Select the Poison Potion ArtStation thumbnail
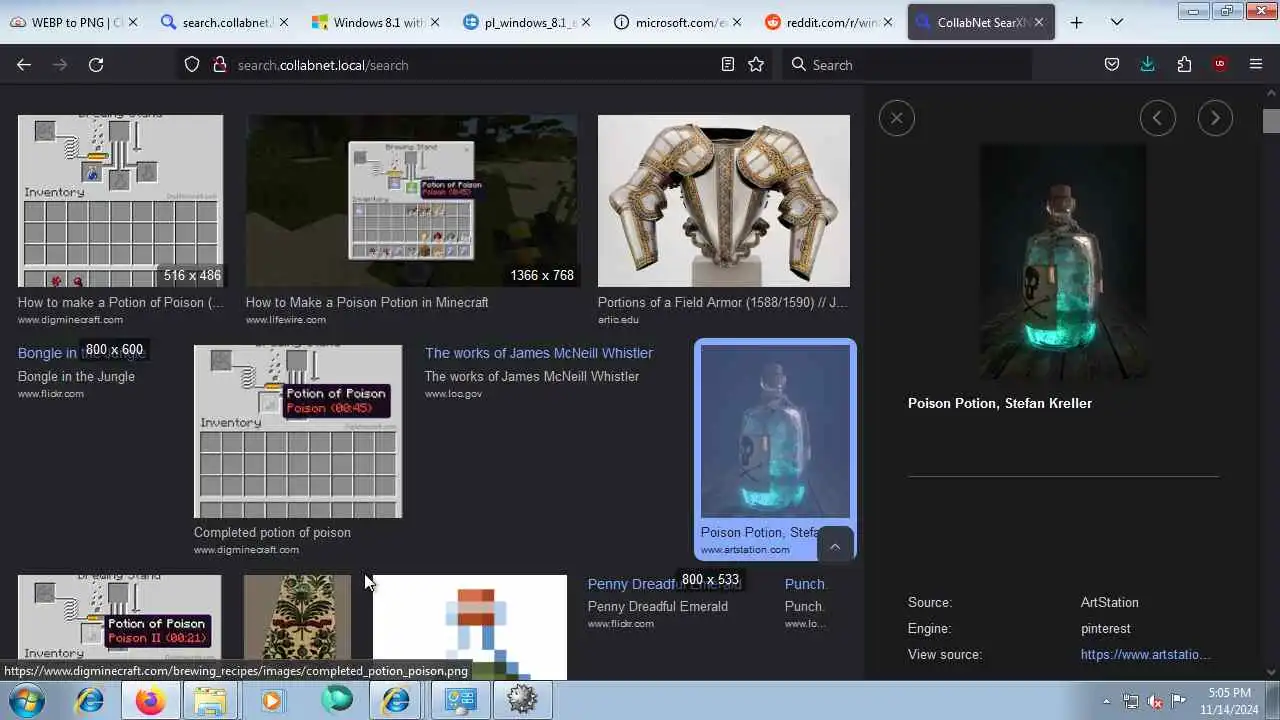The height and width of the screenshot is (720, 1280). (775, 432)
